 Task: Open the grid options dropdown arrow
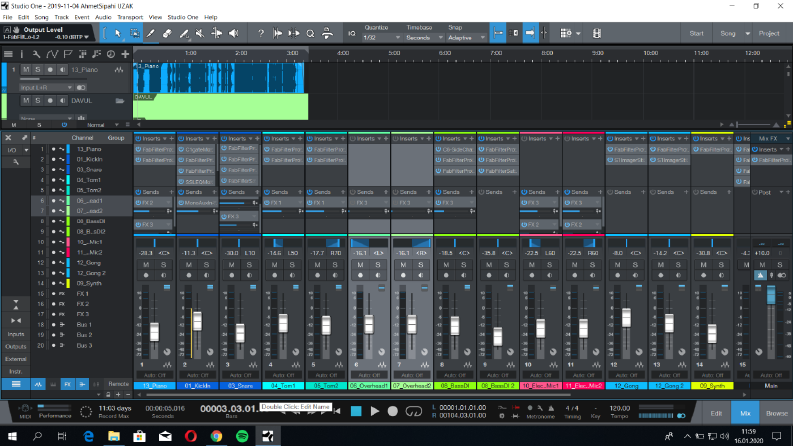tap(578, 34)
